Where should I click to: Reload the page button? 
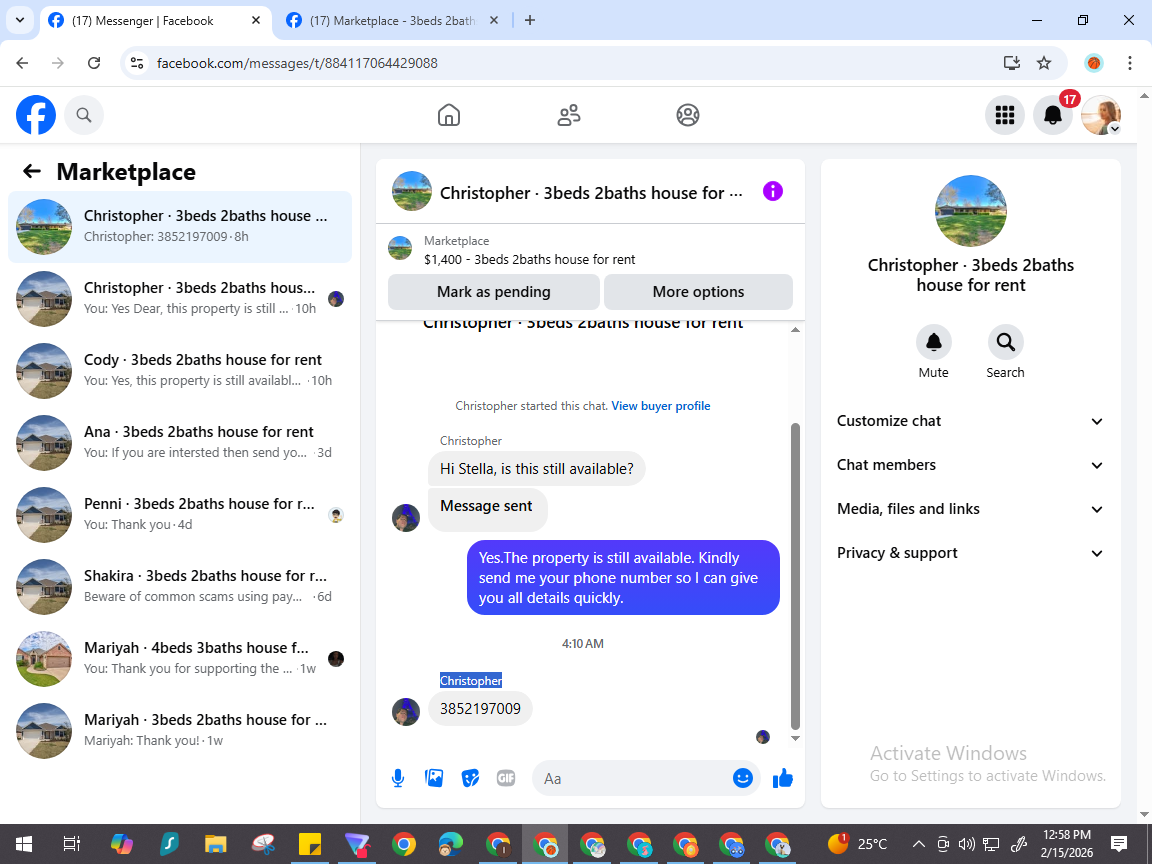[94, 63]
